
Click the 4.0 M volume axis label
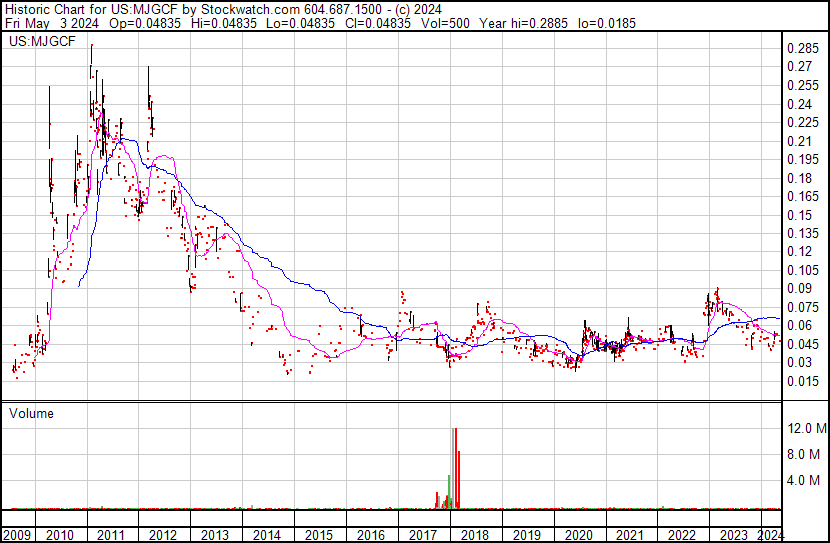804,480
